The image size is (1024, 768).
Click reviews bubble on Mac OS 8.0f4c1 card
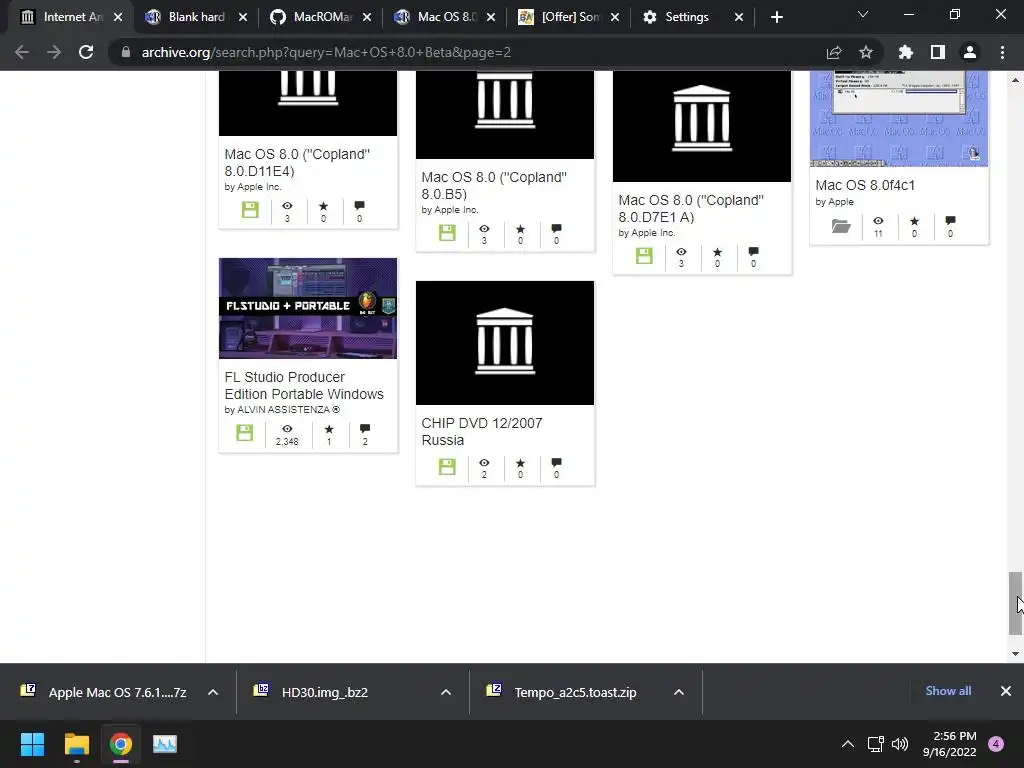[x=950, y=221]
